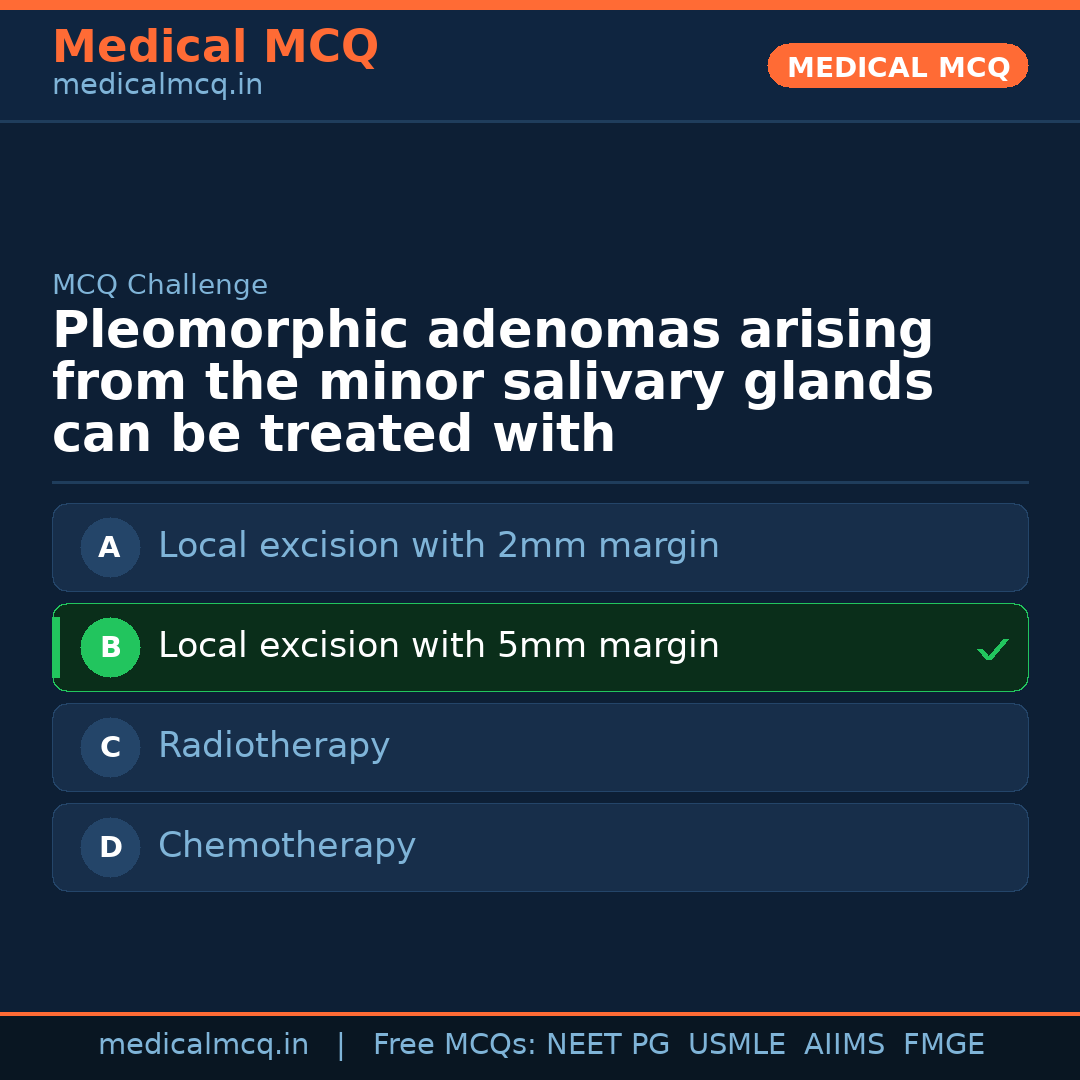Image resolution: width=1080 pixels, height=1080 pixels.
Task: Click the green B circle icon
Action: (110, 647)
